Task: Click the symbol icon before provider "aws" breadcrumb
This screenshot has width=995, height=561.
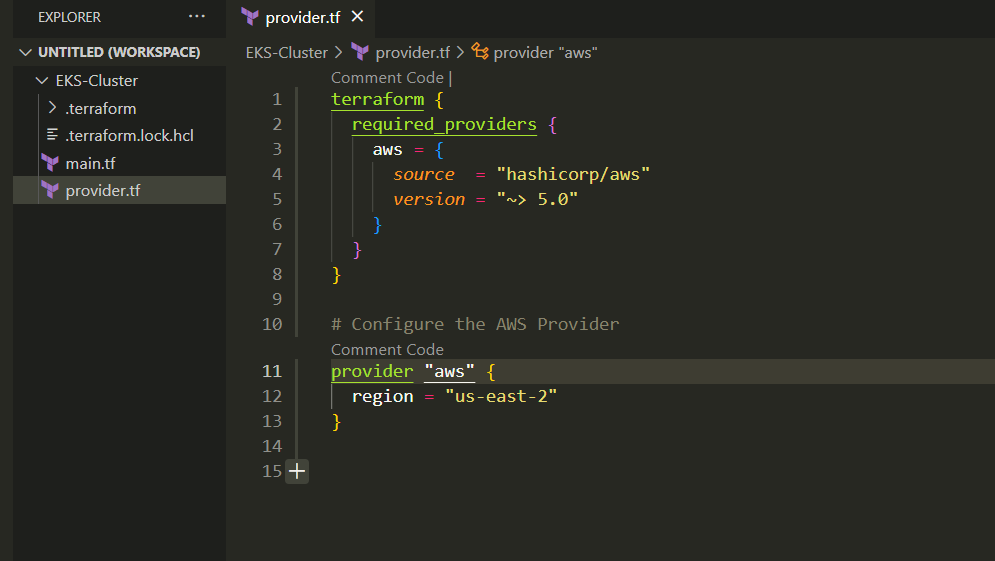Action: coord(480,52)
